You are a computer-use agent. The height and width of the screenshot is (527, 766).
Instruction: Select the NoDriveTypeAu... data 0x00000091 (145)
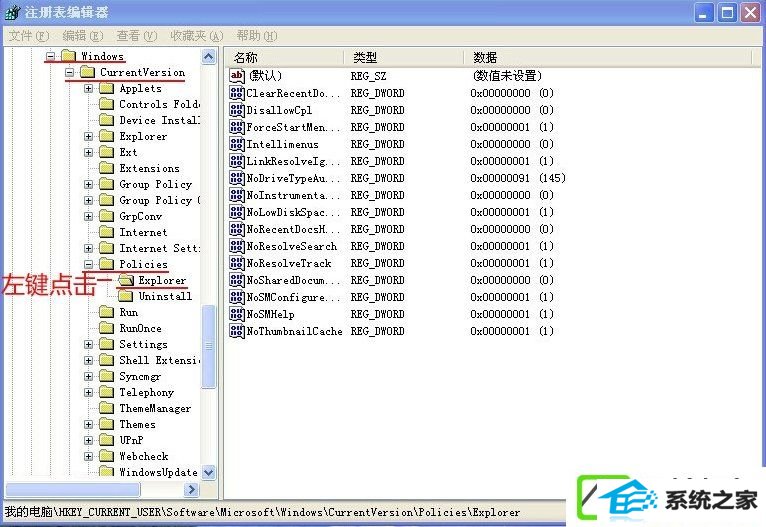point(518,178)
